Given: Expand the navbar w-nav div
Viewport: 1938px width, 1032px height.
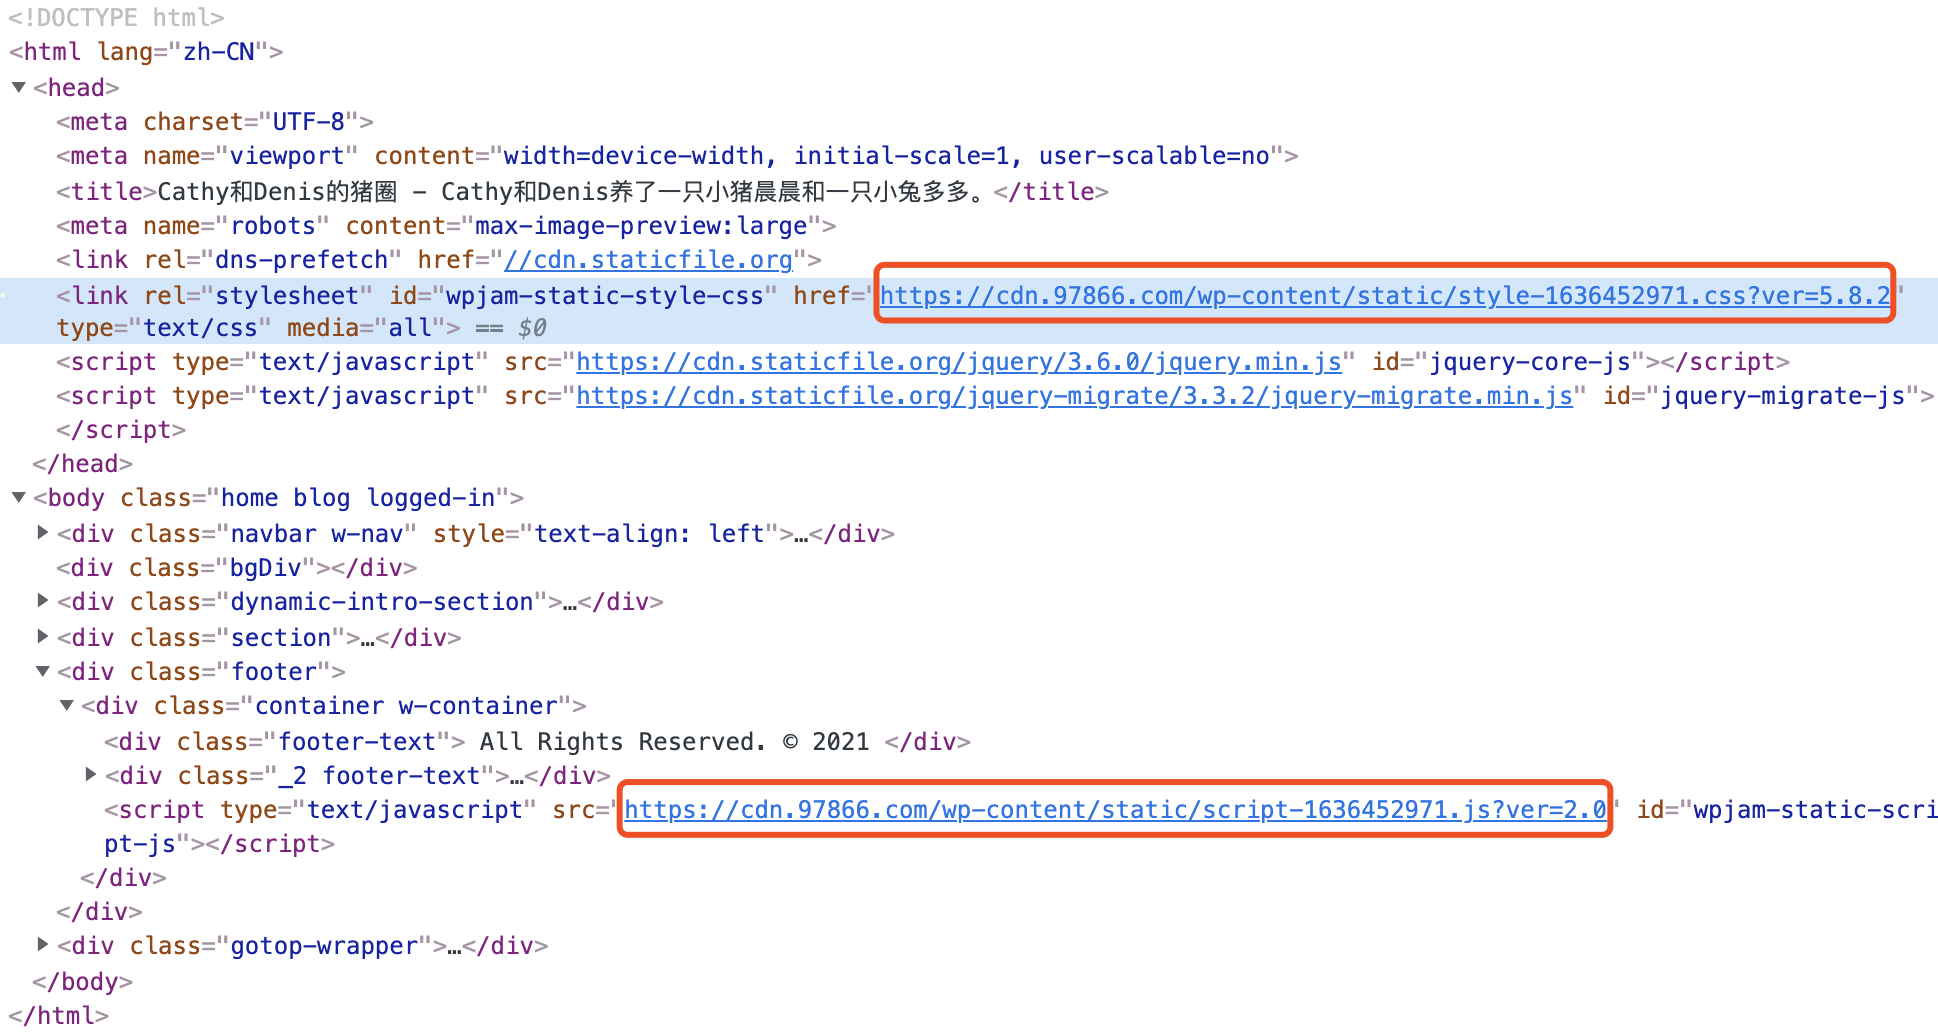Looking at the screenshot, I should [43, 532].
